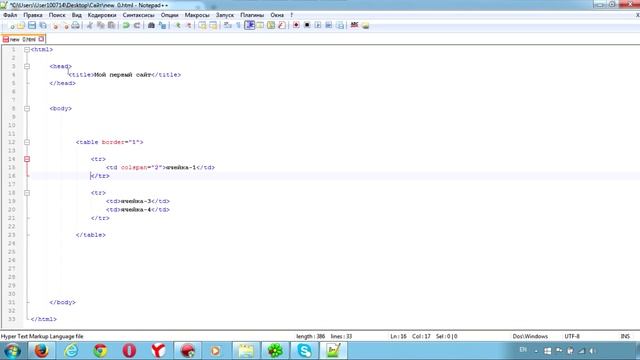Open the Файл menu
The image size is (640, 360).
(10, 15)
